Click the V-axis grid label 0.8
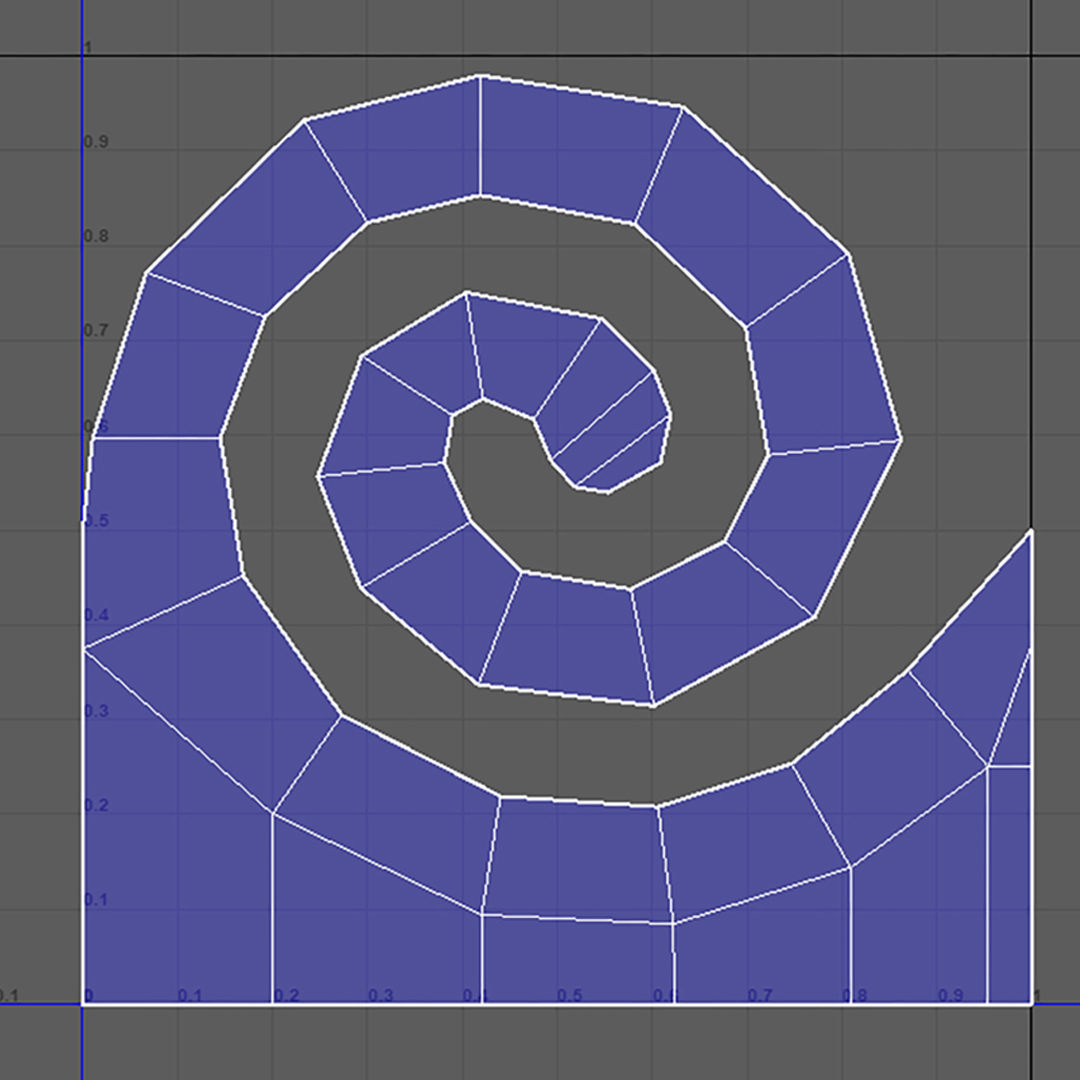 tap(96, 236)
